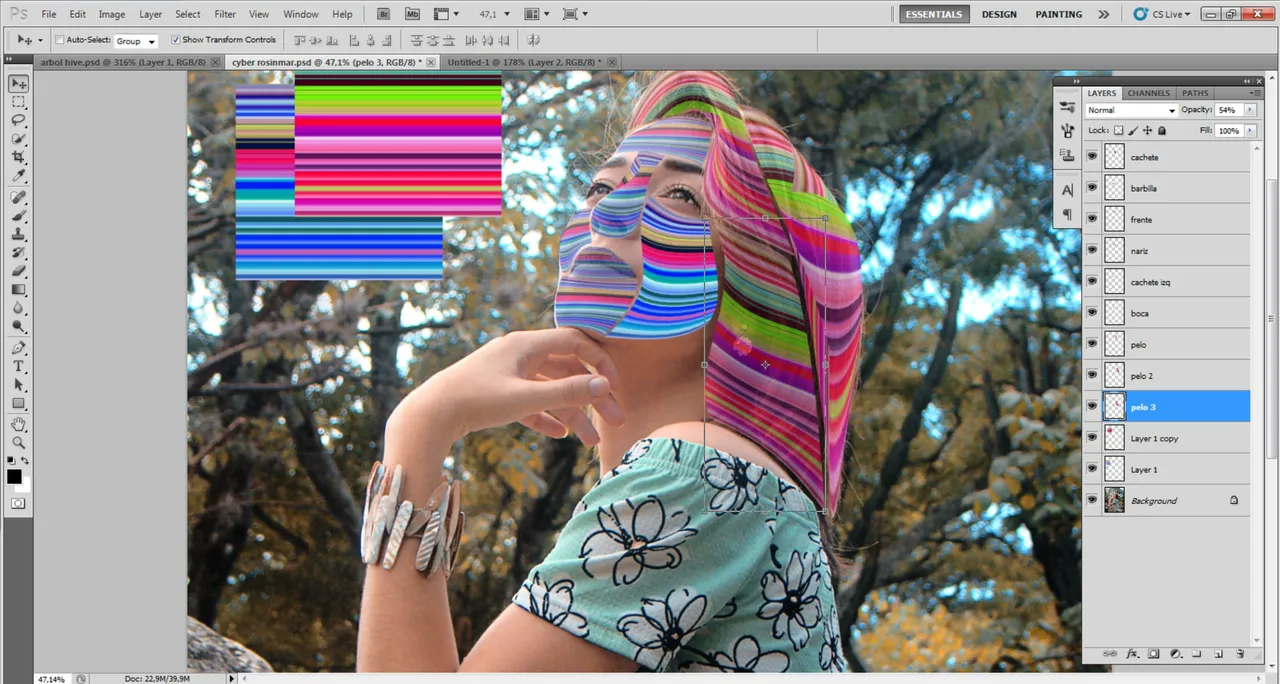Viewport: 1280px width, 684px height.
Task: Switch to the Channels tab
Action: click(1148, 93)
